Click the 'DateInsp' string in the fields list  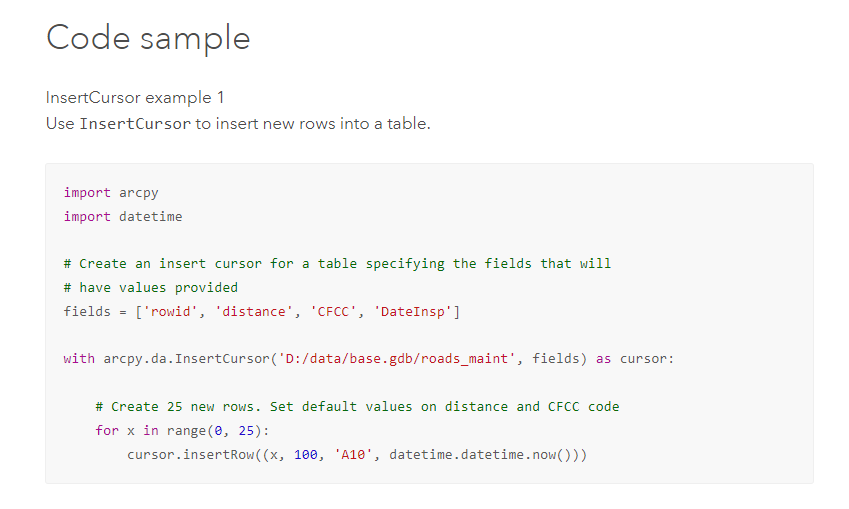pos(413,311)
